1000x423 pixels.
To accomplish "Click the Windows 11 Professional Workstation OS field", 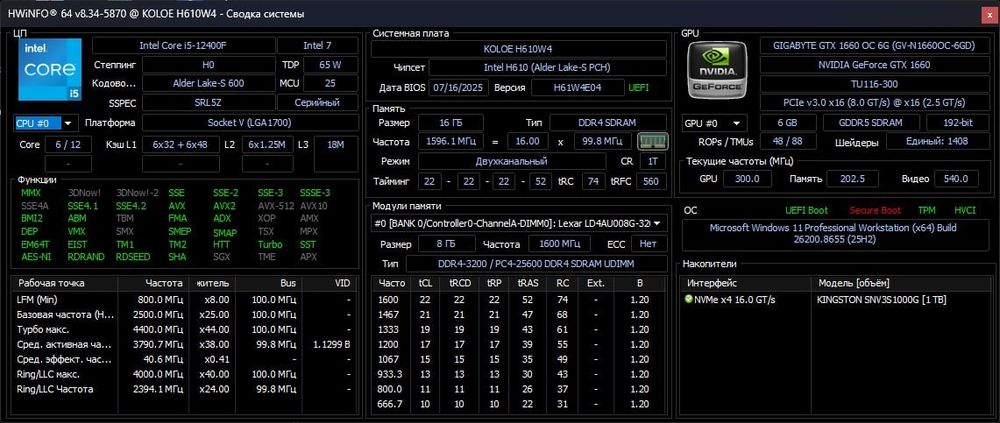I will click(834, 235).
